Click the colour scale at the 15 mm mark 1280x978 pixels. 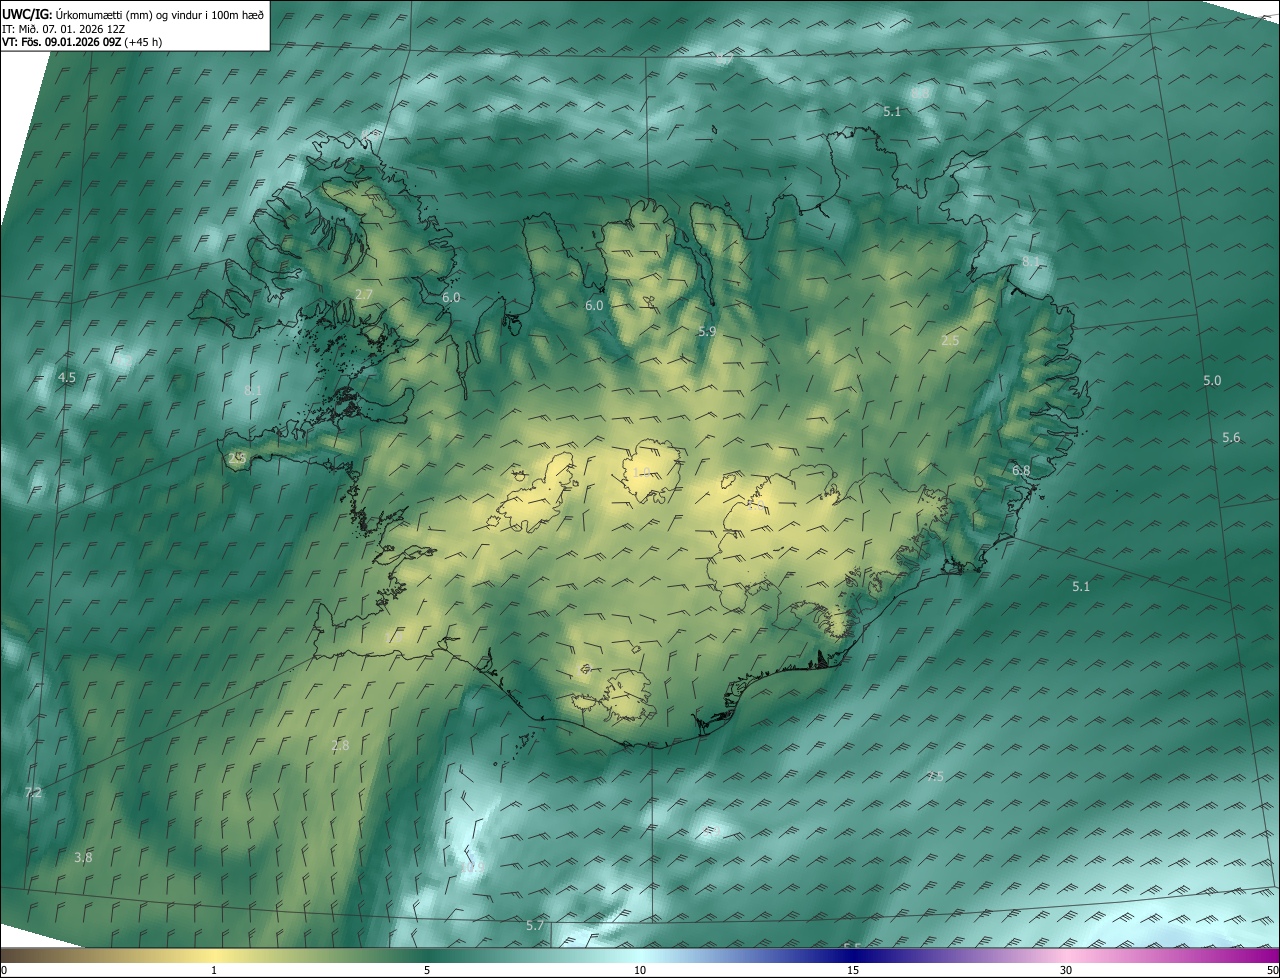[853, 956]
